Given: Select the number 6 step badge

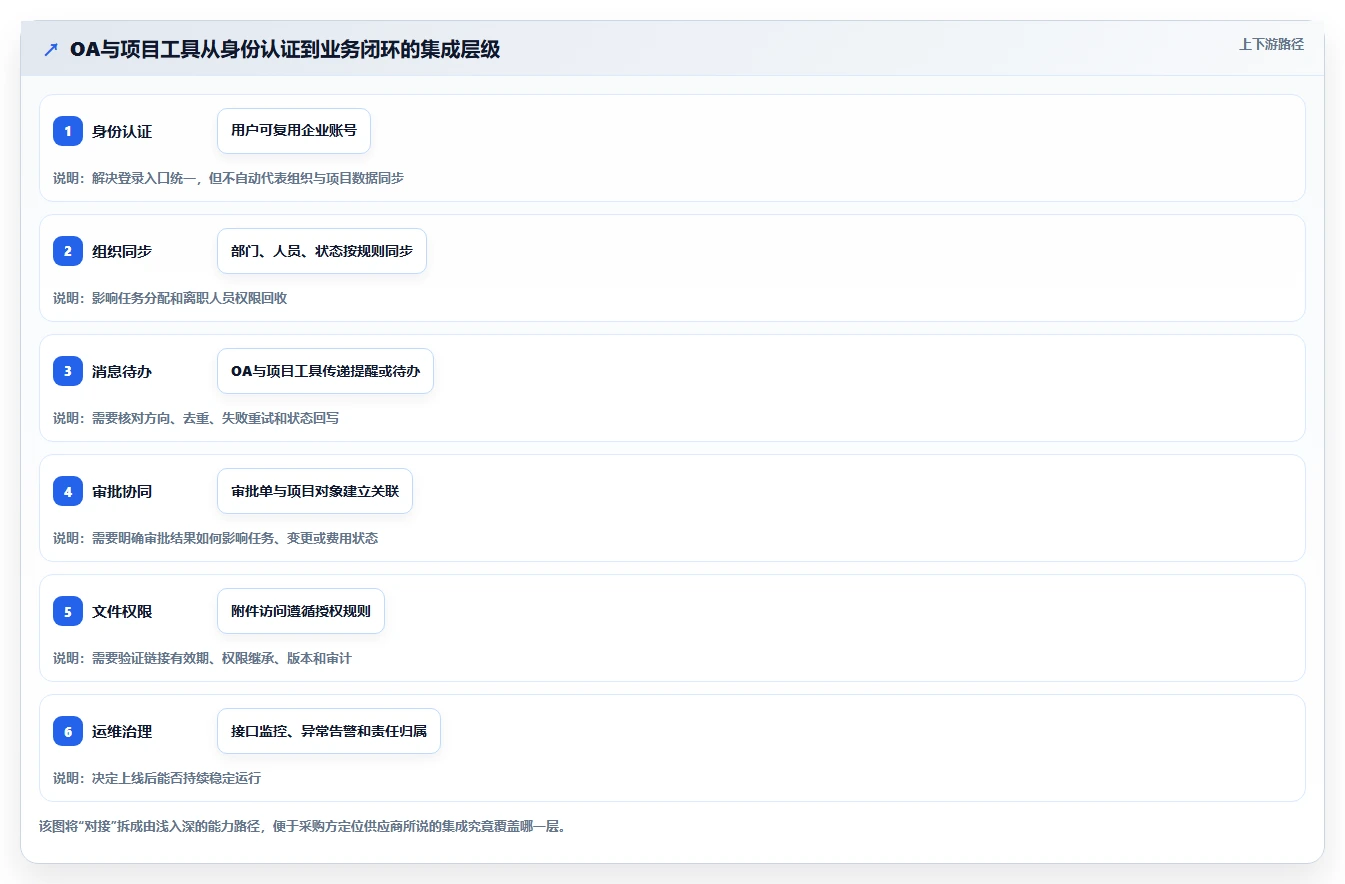Looking at the screenshot, I should point(68,731).
